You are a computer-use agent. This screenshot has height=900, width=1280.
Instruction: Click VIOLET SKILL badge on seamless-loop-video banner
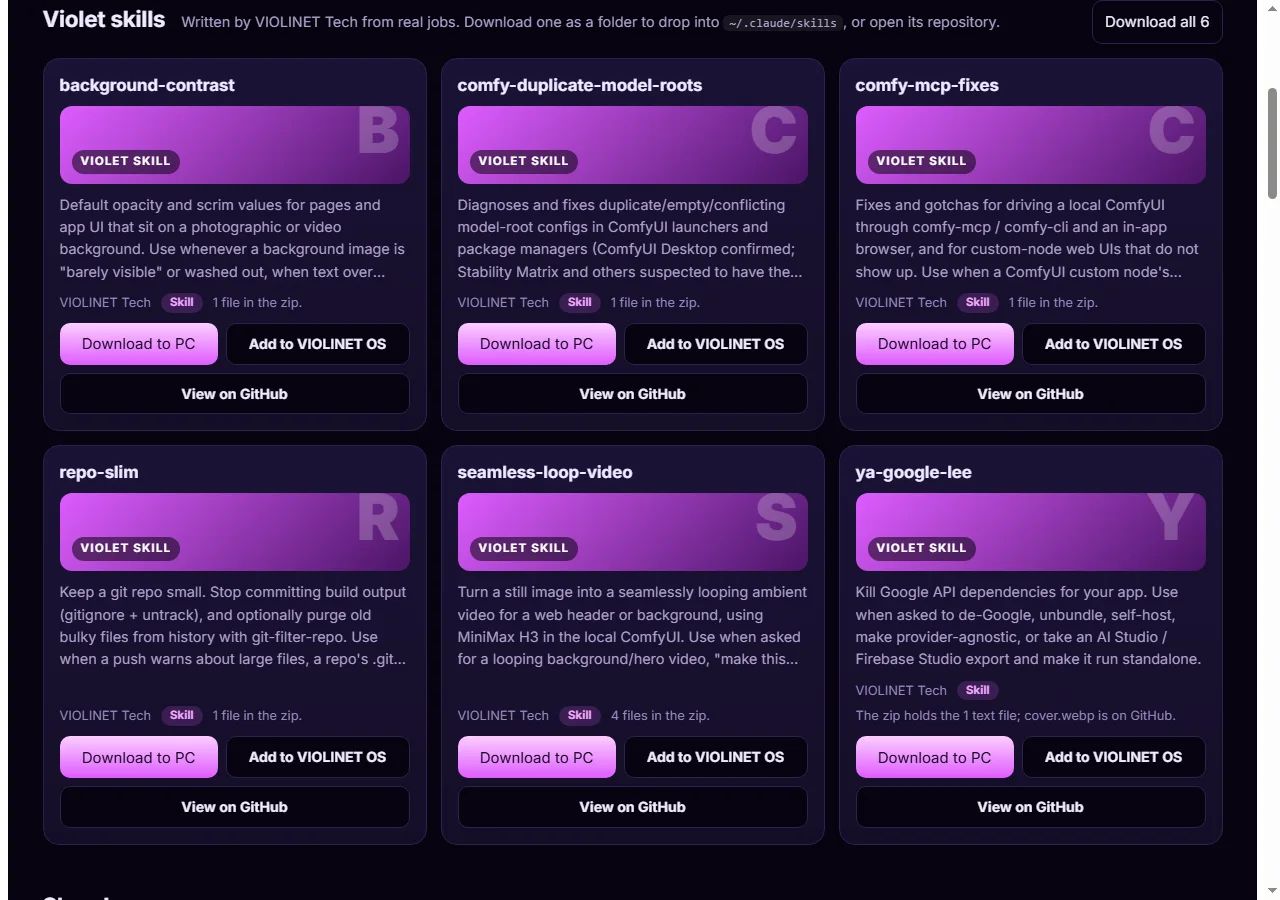point(524,548)
